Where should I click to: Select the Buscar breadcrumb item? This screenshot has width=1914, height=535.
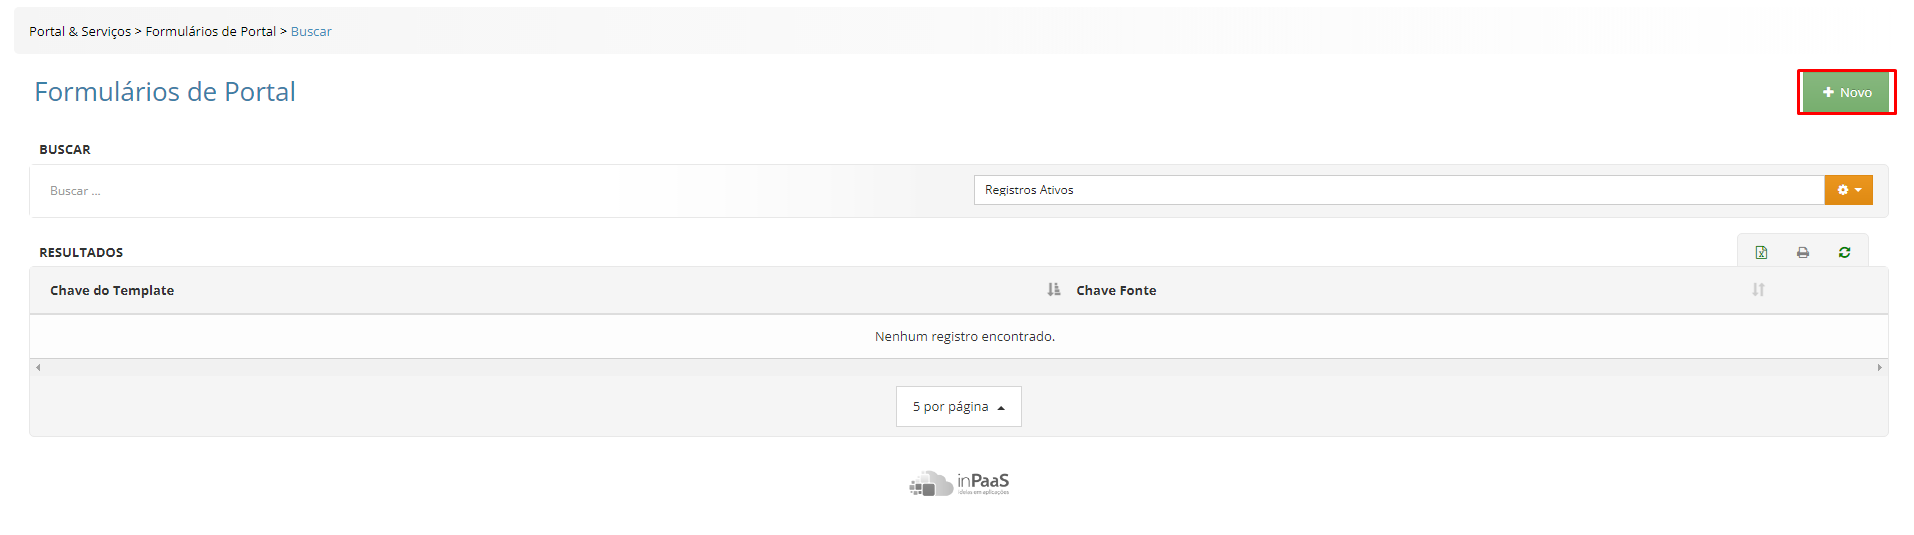pyautogui.click(x=311, y=31)
